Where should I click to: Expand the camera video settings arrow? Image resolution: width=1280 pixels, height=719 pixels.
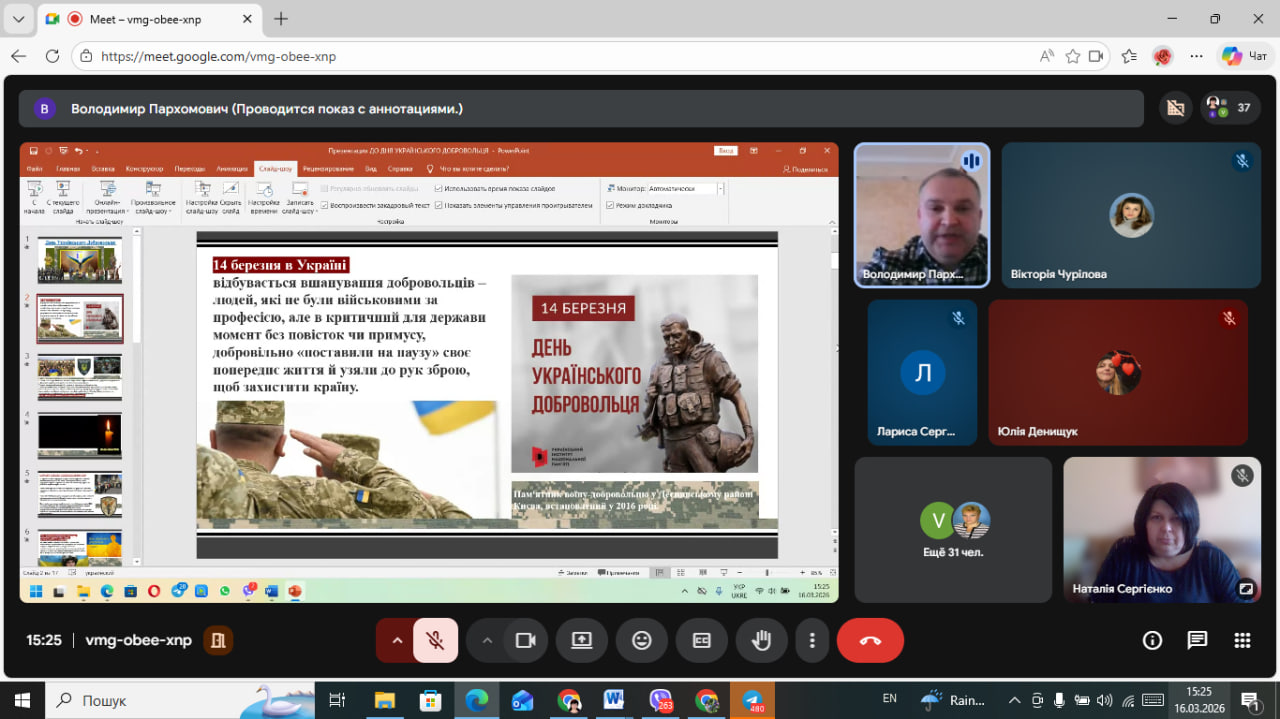[x=487, y=641]
